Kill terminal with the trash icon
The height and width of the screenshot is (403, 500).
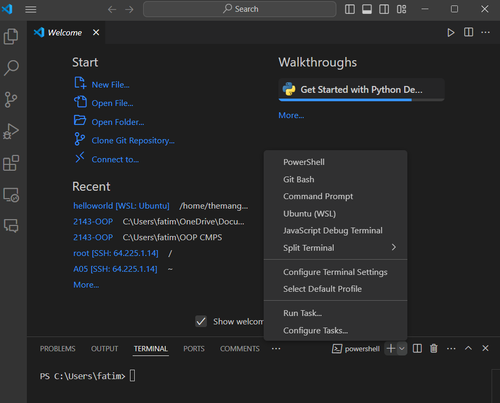434,349
